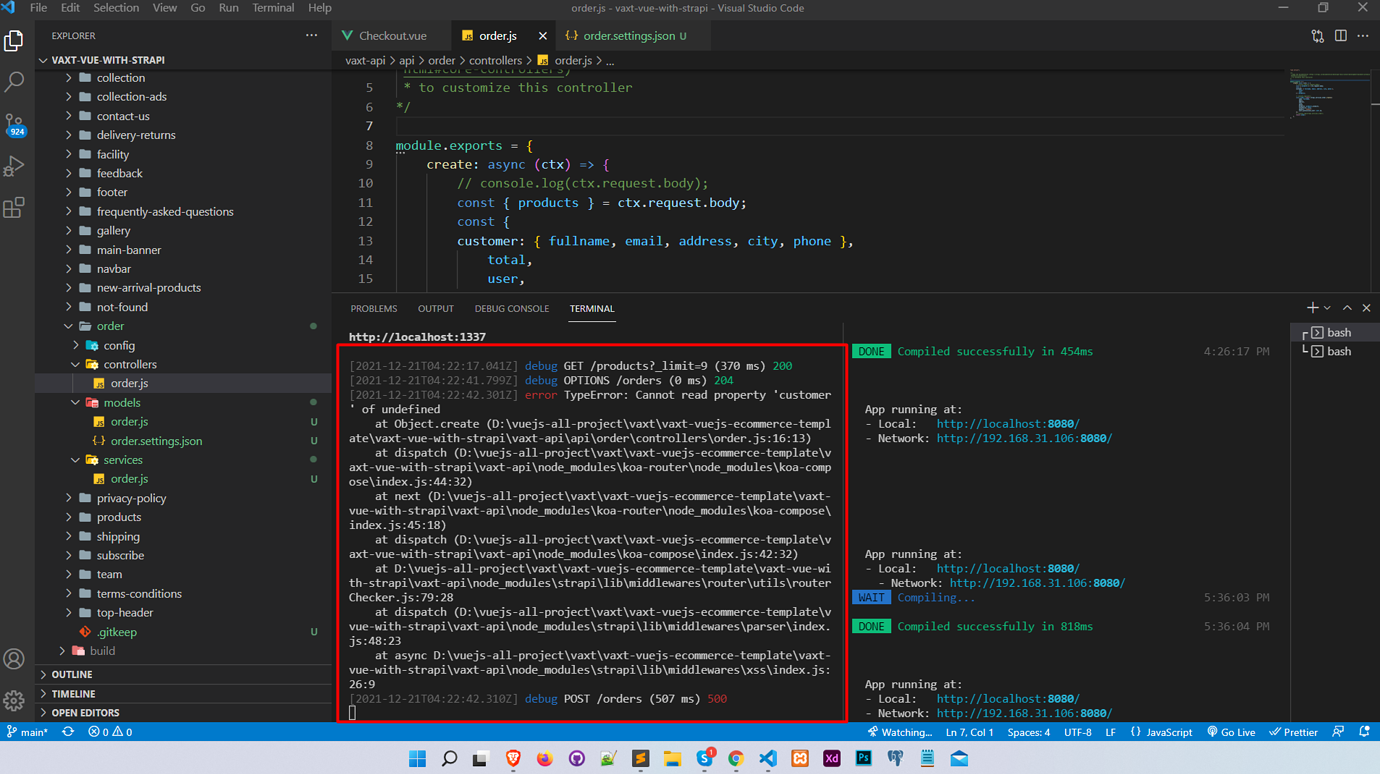Switch to the DEBUG CONSOLE tab
Image resolution: width=1380 pixels, height=774 pixels.
tap(511, 308)
